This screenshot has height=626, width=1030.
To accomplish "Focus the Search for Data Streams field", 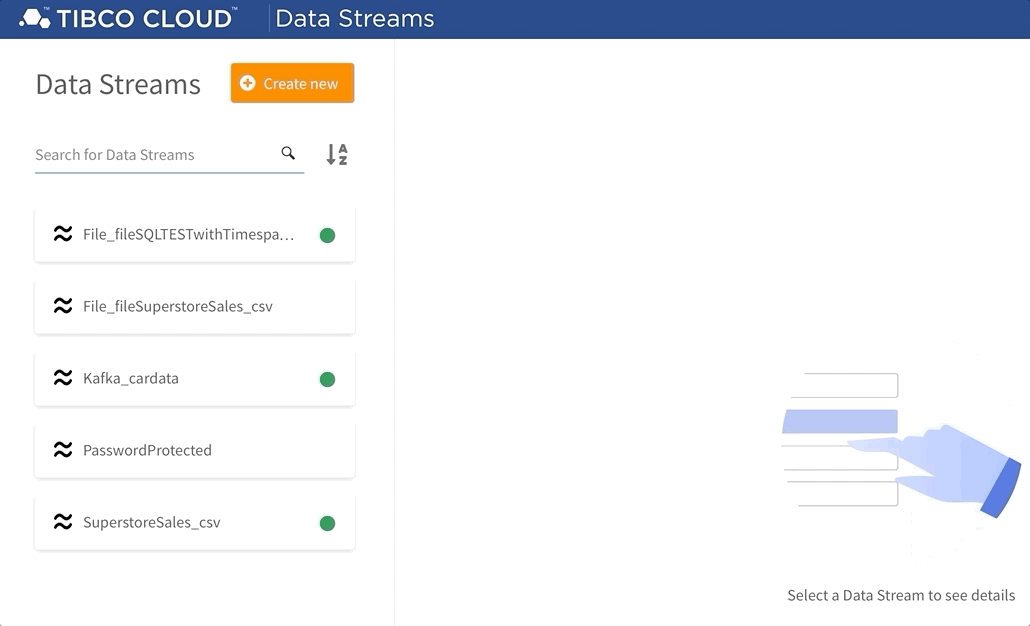I will tap(155, 155).
